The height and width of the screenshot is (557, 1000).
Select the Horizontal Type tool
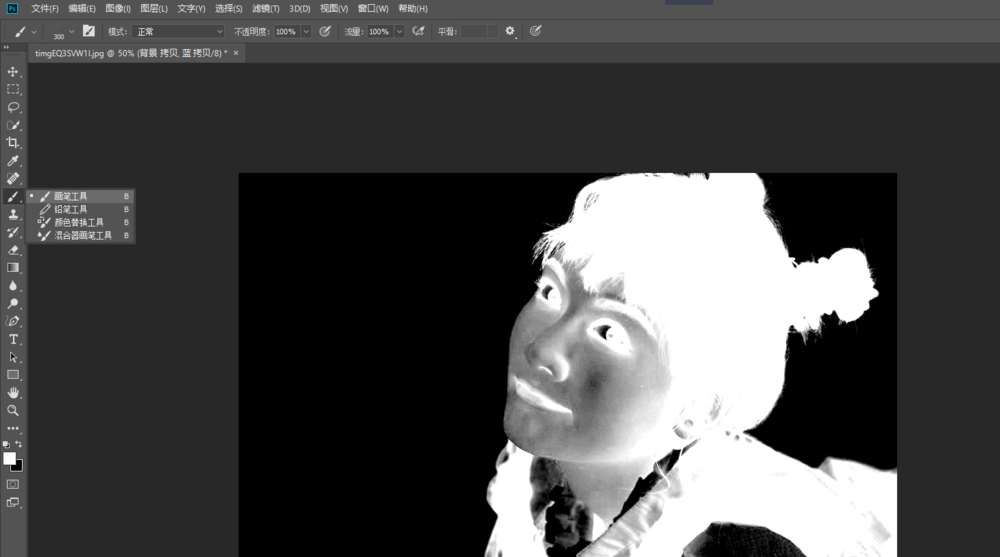(13, 339)
